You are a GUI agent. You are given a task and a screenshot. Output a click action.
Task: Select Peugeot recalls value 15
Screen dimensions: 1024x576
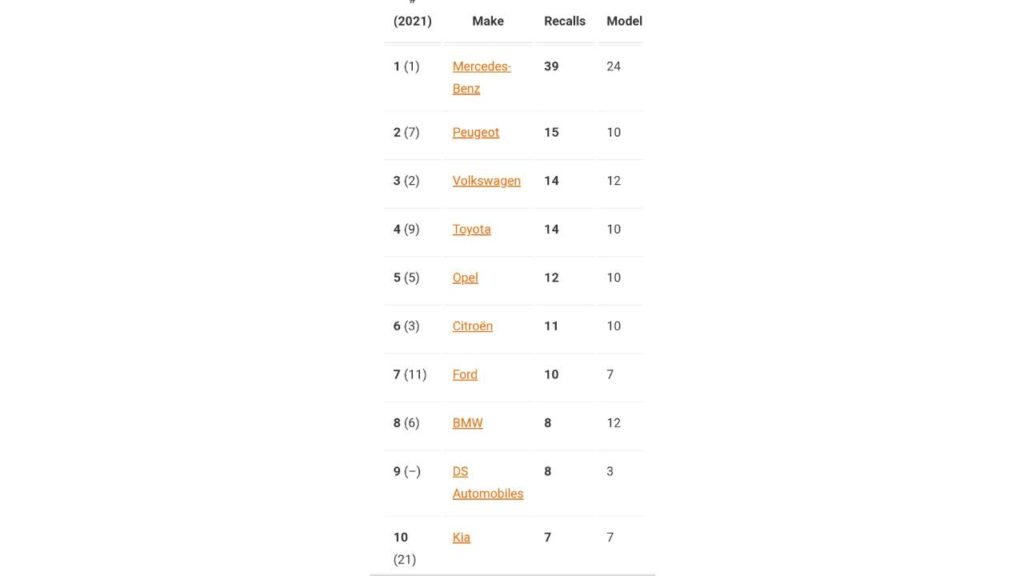pyautogui.click(x=551, y=132)
